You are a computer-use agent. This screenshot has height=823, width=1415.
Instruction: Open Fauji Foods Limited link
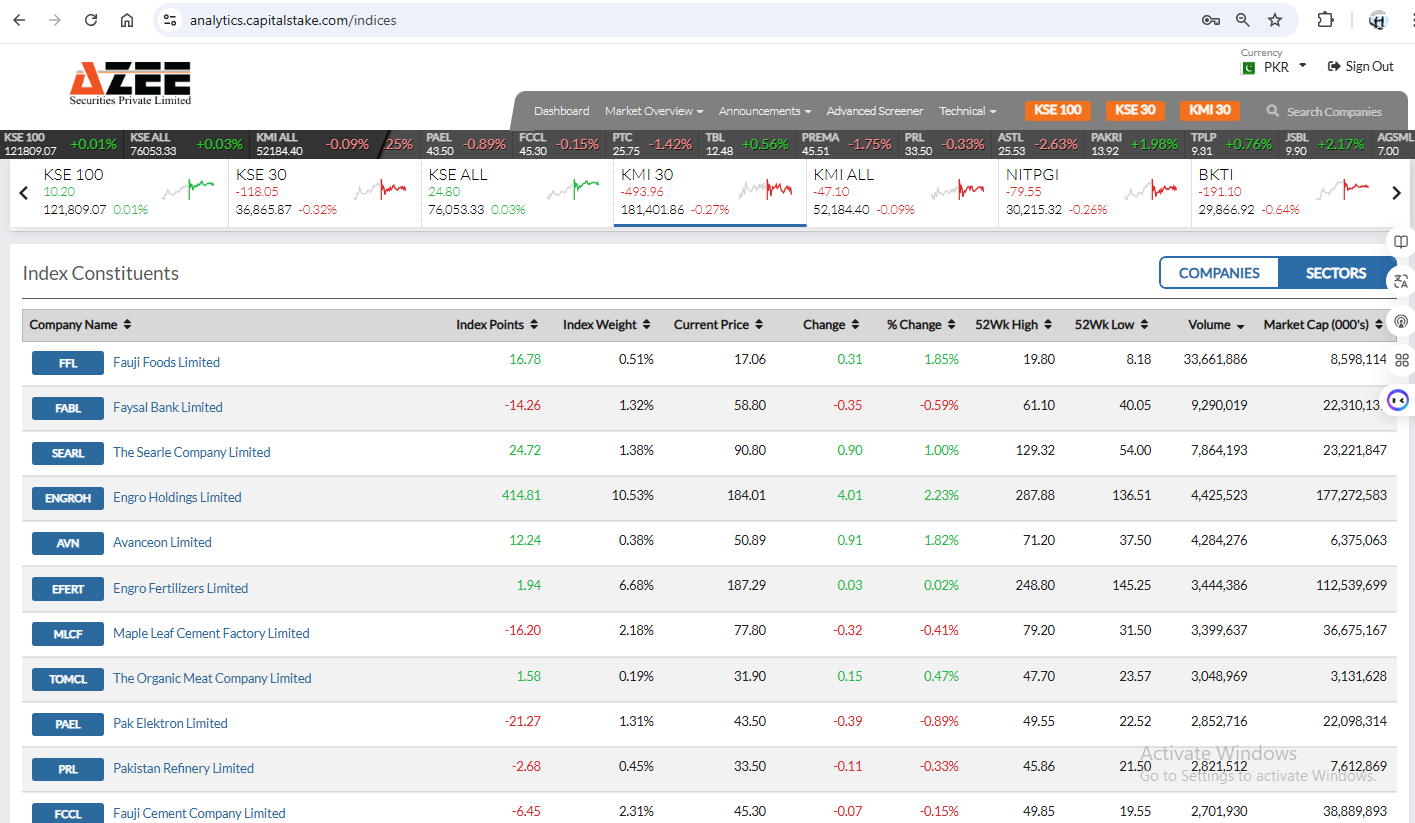166,362
